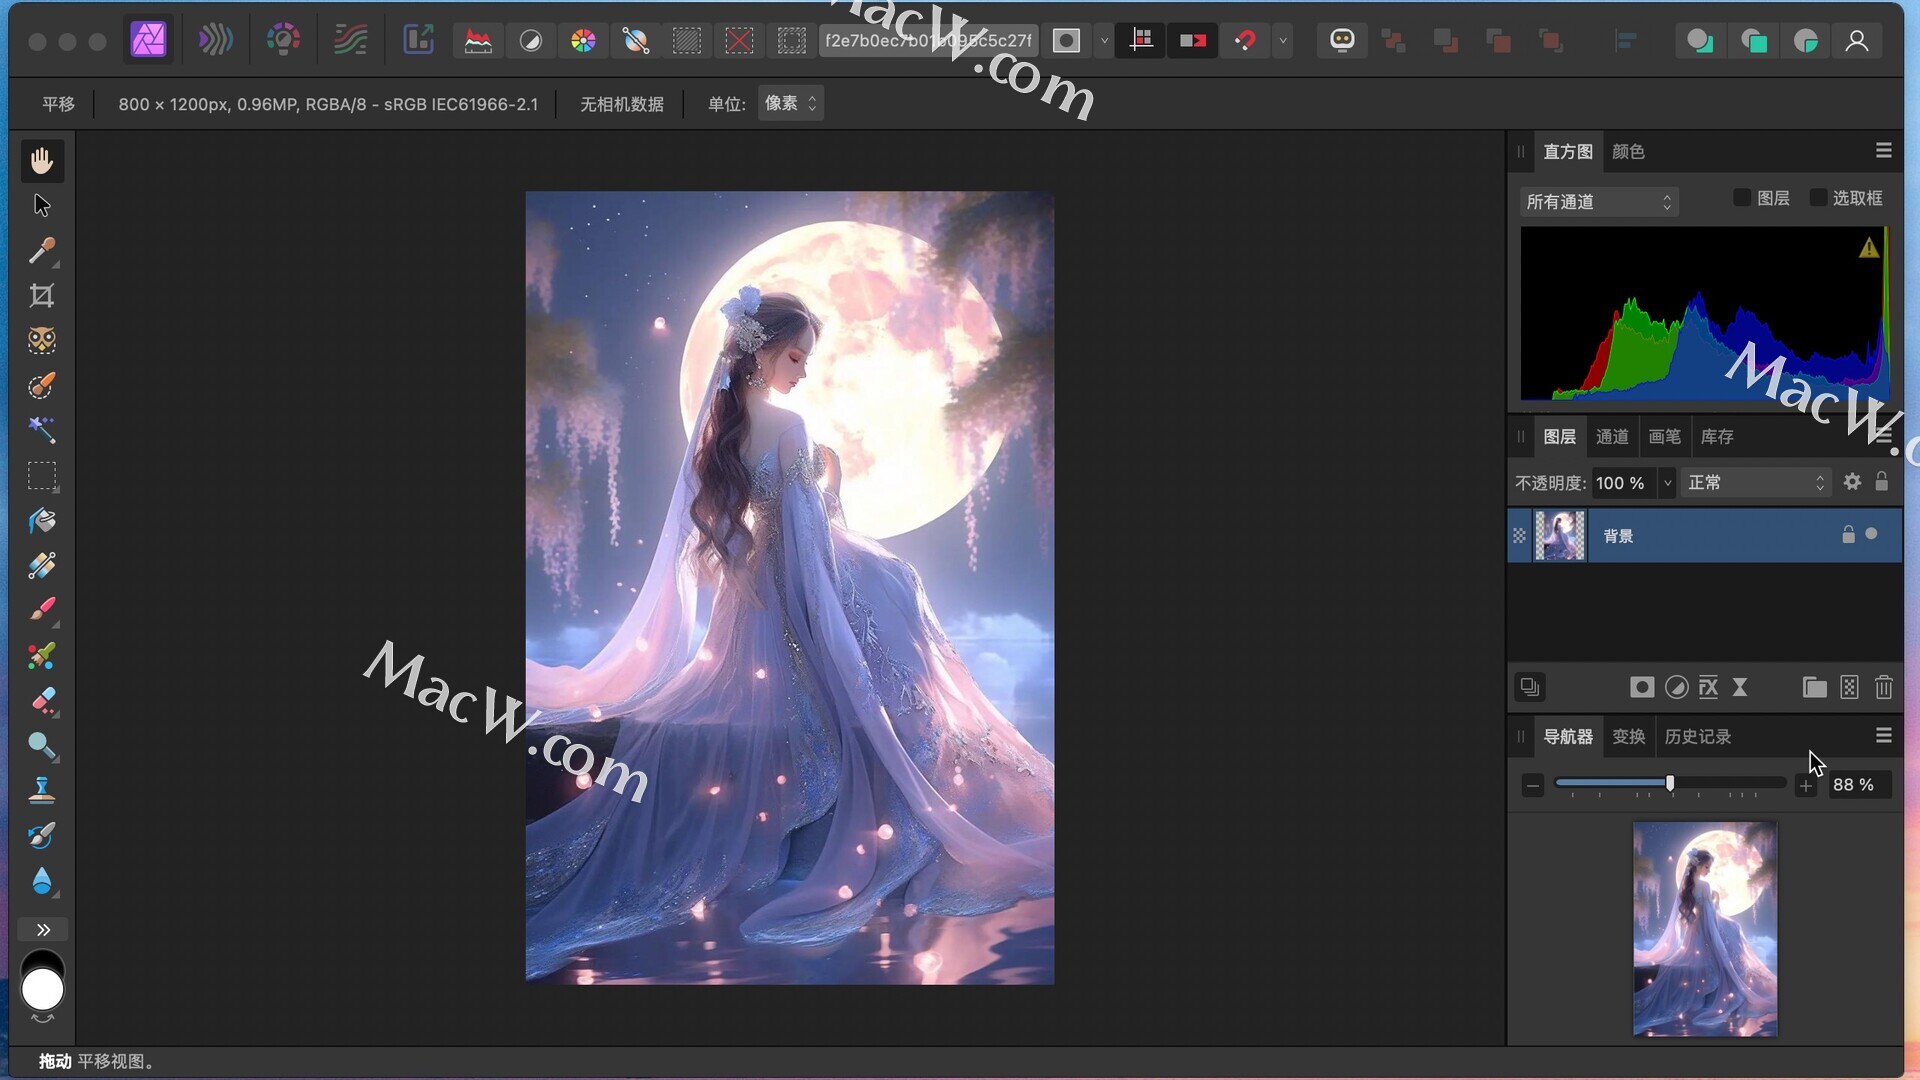This screenshot has width=1920, height=1080.
Task: Select the Gradient tool
Action: (42, 566)
